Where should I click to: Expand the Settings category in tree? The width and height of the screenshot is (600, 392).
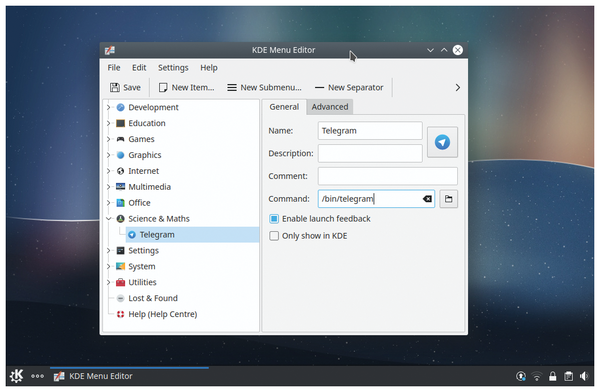point(109,250)
